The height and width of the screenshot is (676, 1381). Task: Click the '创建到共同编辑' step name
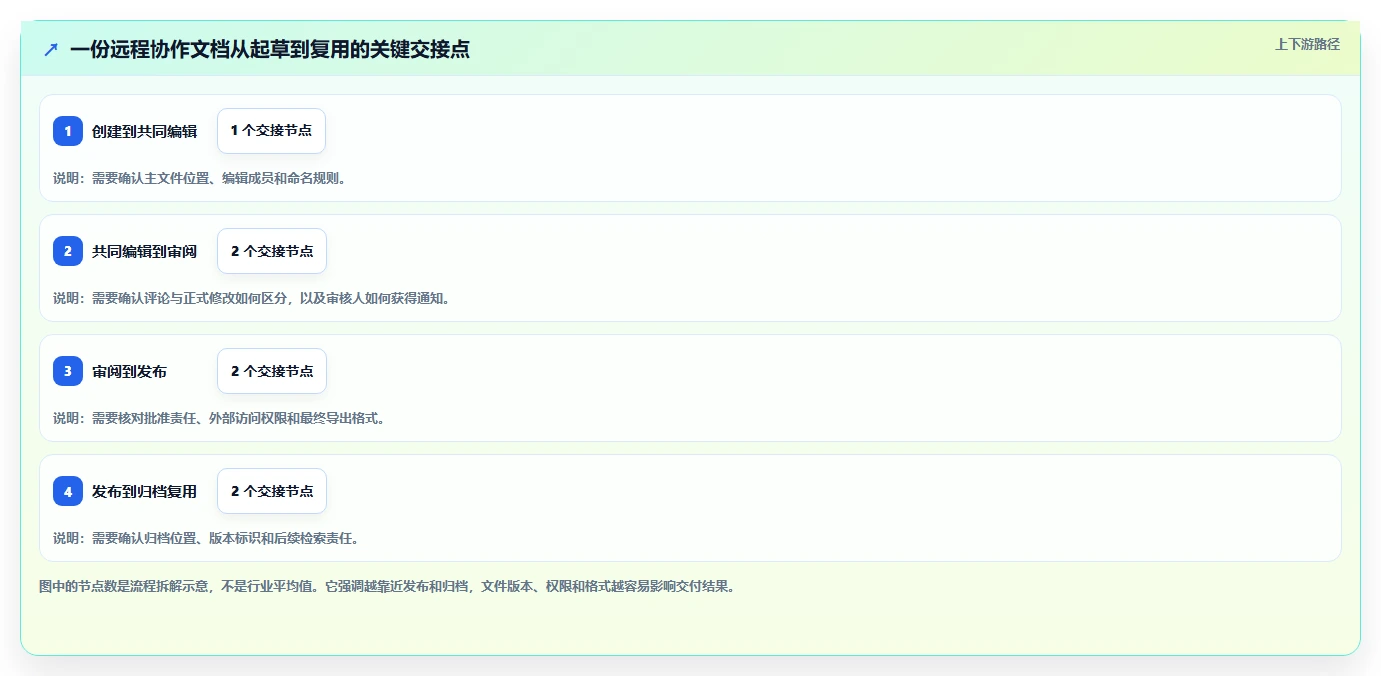144,131
